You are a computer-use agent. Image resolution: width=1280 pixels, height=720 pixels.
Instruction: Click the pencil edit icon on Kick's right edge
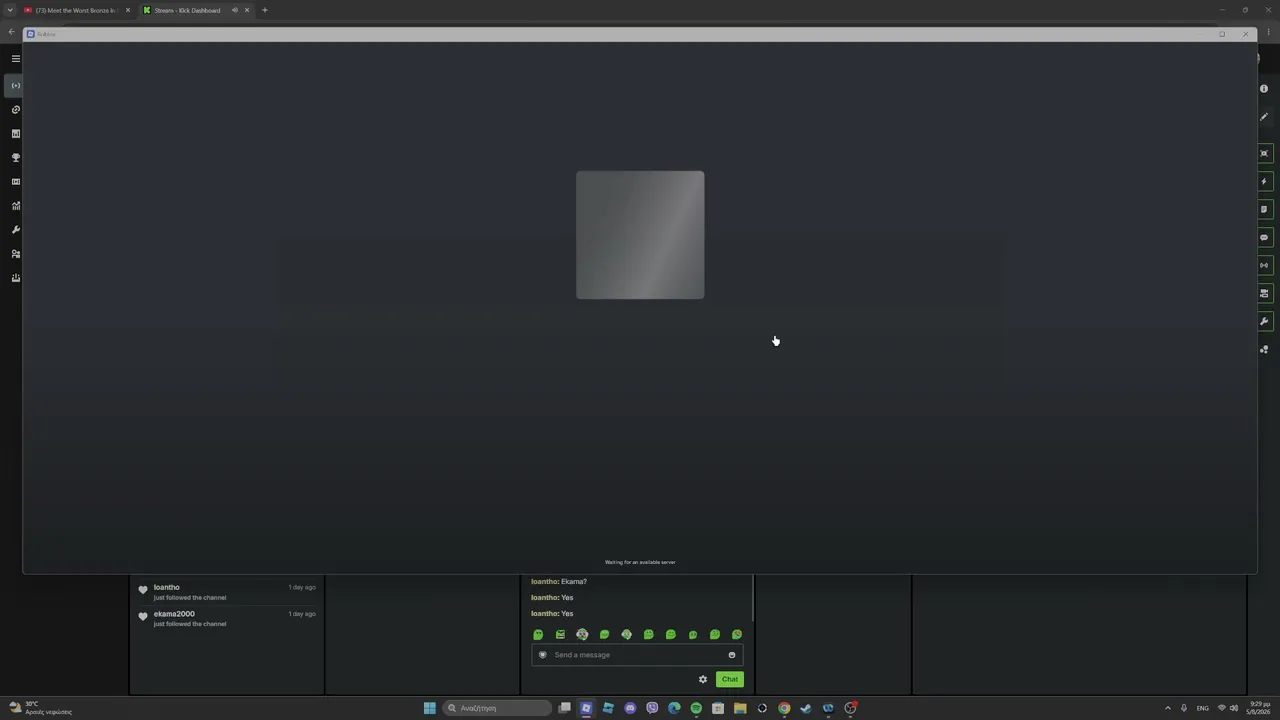1264,117
